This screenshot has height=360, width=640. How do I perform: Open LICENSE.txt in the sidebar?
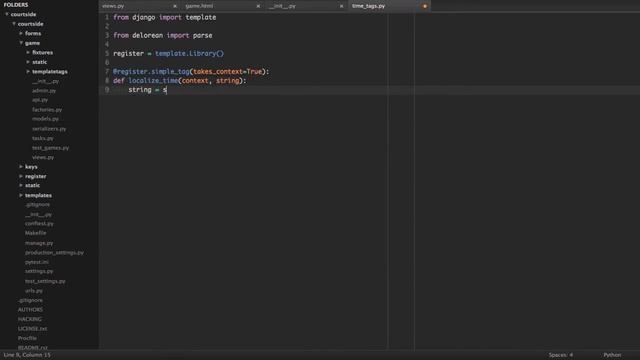(x=32, y=329)
